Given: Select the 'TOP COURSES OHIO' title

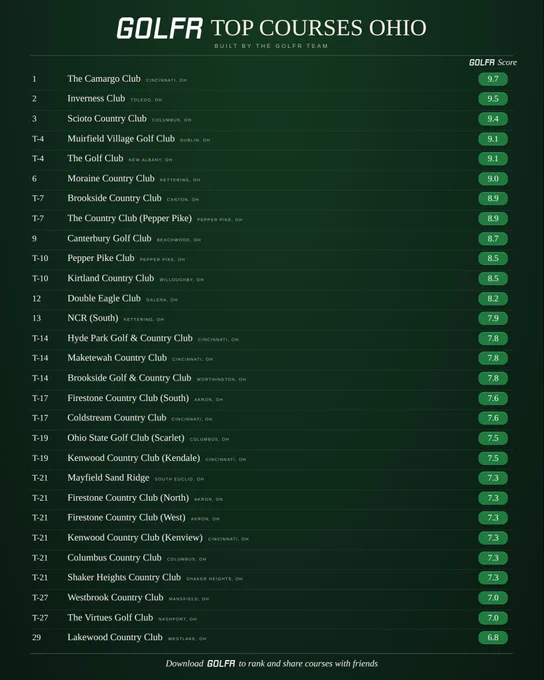Looking at the screenshot, I should coord(319,28).
